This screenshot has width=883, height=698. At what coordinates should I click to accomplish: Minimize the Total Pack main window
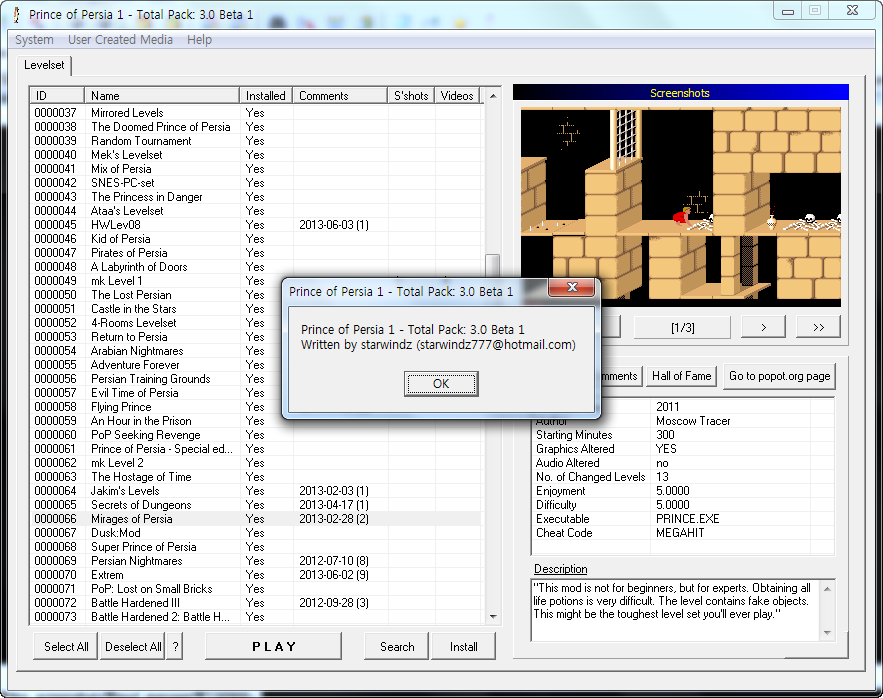coord(788,11)
